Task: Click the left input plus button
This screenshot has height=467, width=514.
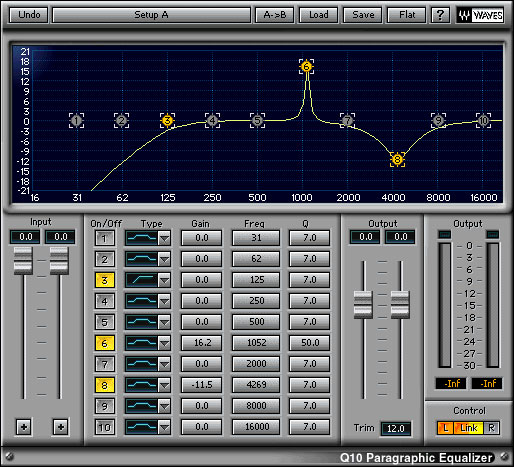Action: pyautogui.click(x=24, y=427)
